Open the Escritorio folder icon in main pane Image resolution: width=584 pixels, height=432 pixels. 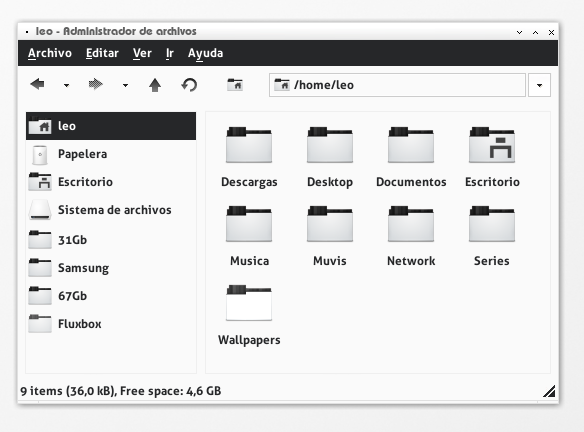492,145
